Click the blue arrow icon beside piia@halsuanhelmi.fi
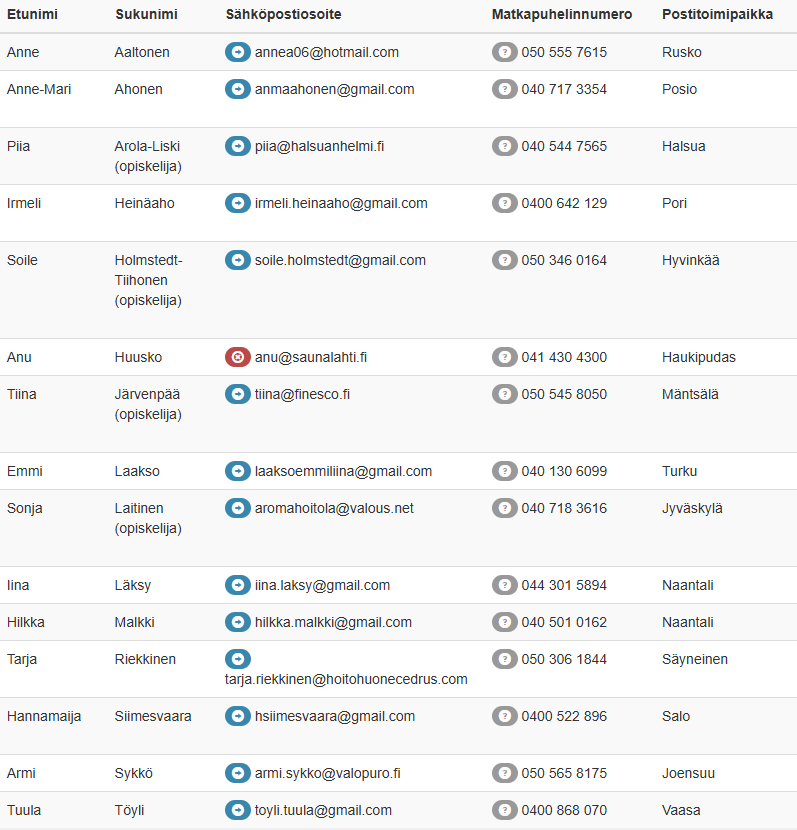797x830 pixels. 238,146
